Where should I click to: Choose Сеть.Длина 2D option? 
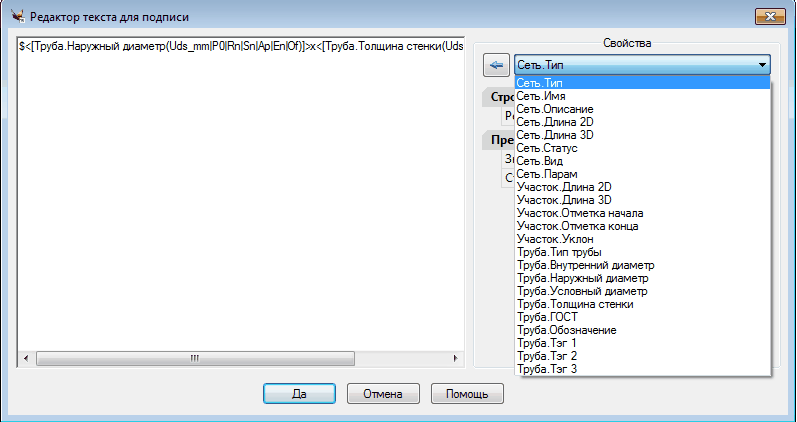pyautogui.click(x=555, y=121)
